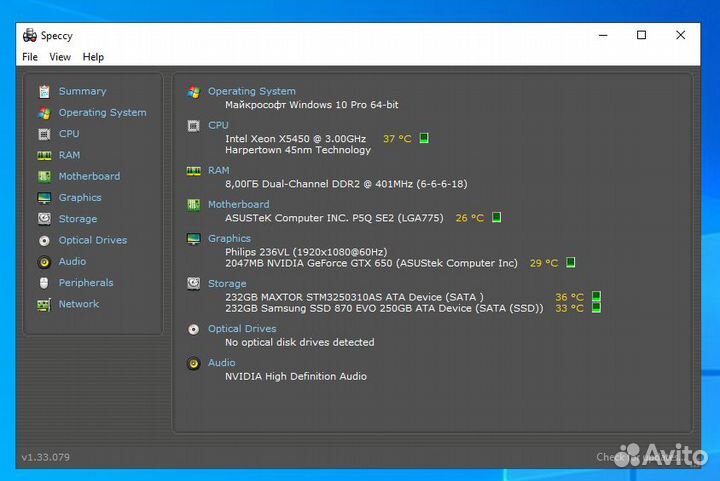Viewport: 720px width, 481px height.
Task: Click Samsung SSD 870 EVO drive entry
Action: (x=384, y=308)
